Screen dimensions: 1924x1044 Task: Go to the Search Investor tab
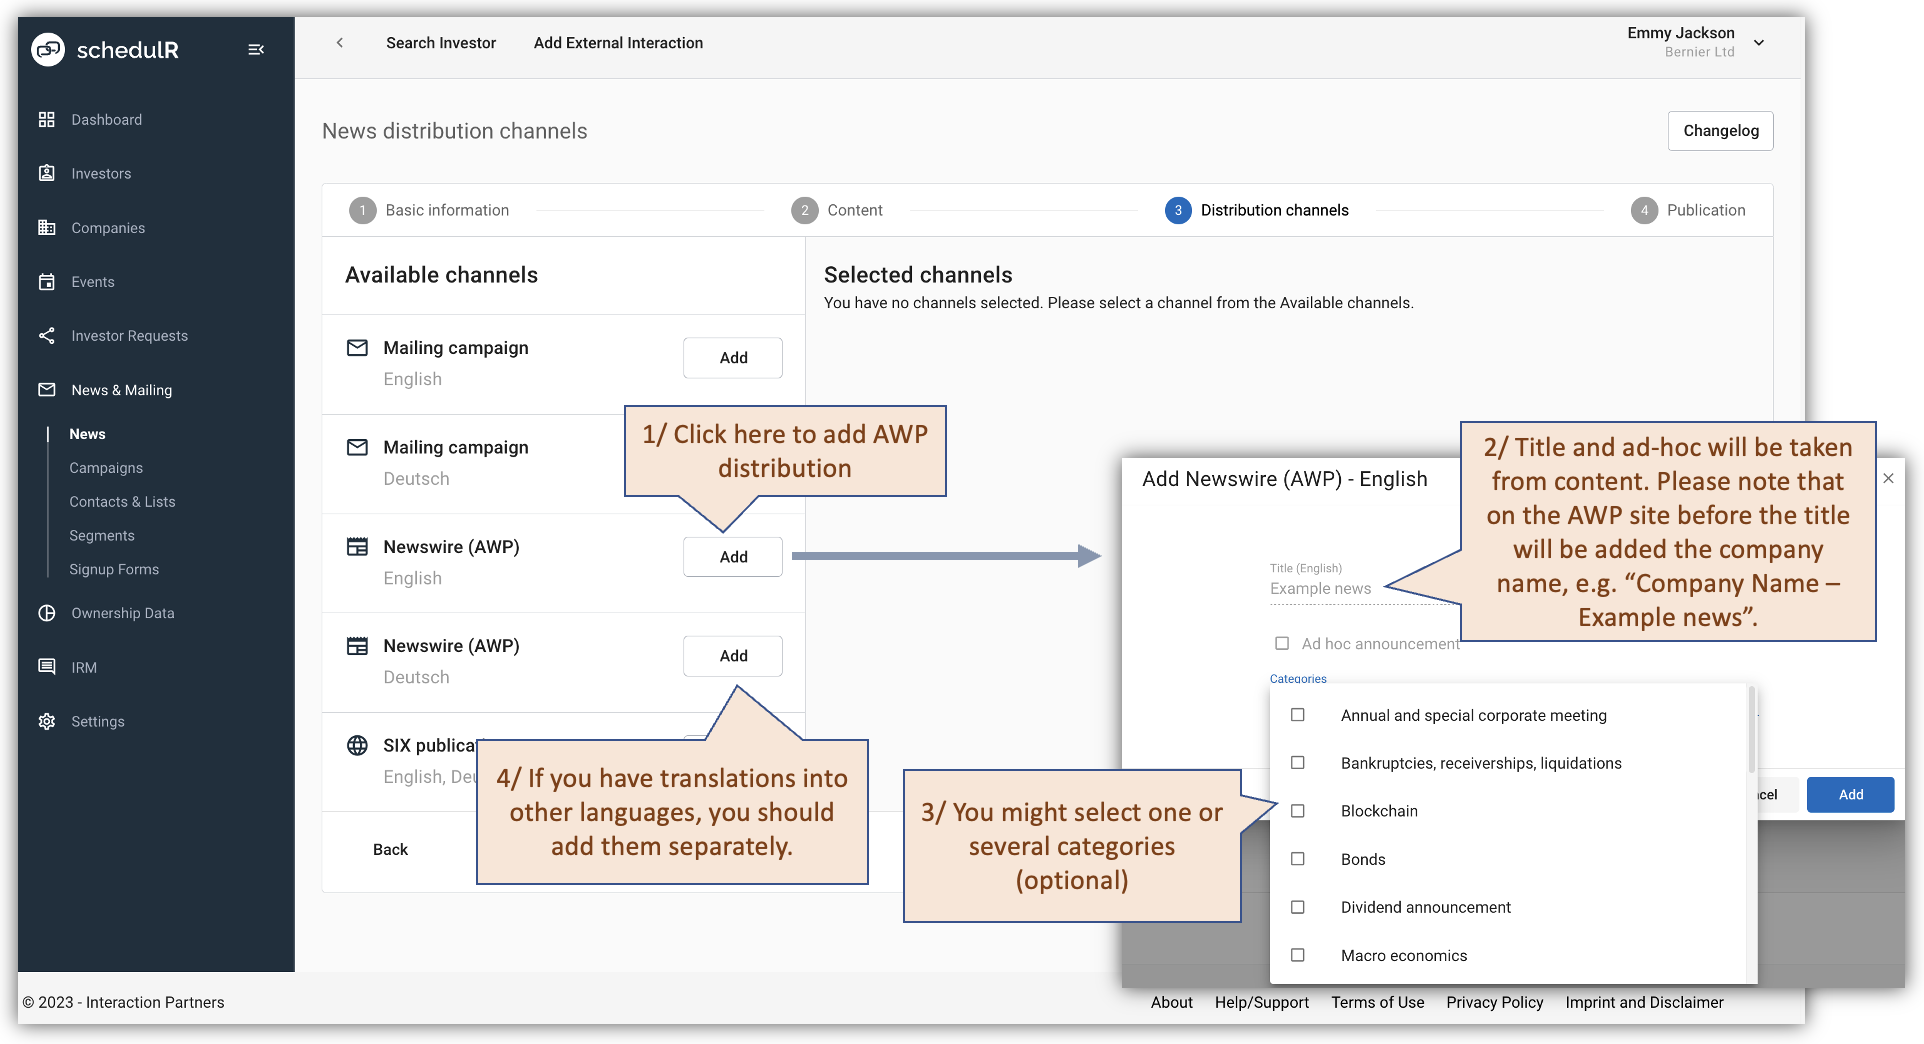441,43
